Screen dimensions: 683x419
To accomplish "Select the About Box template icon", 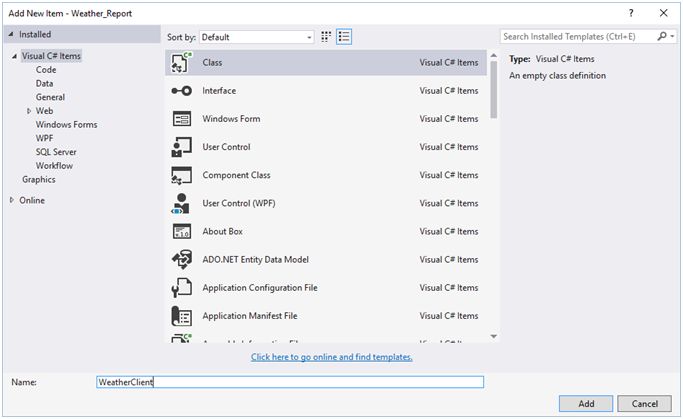I will pyautogui.click(x=182, y=231).
